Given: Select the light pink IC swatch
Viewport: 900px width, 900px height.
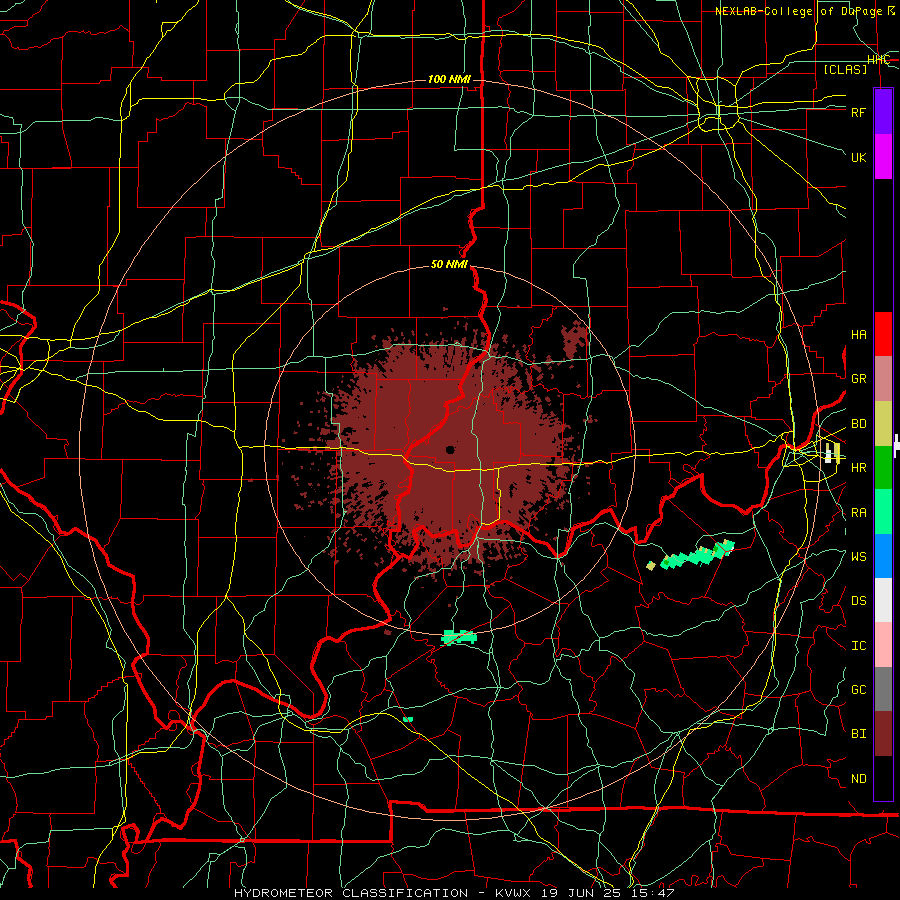Looking at the screenshot, I should coord(883,645).
